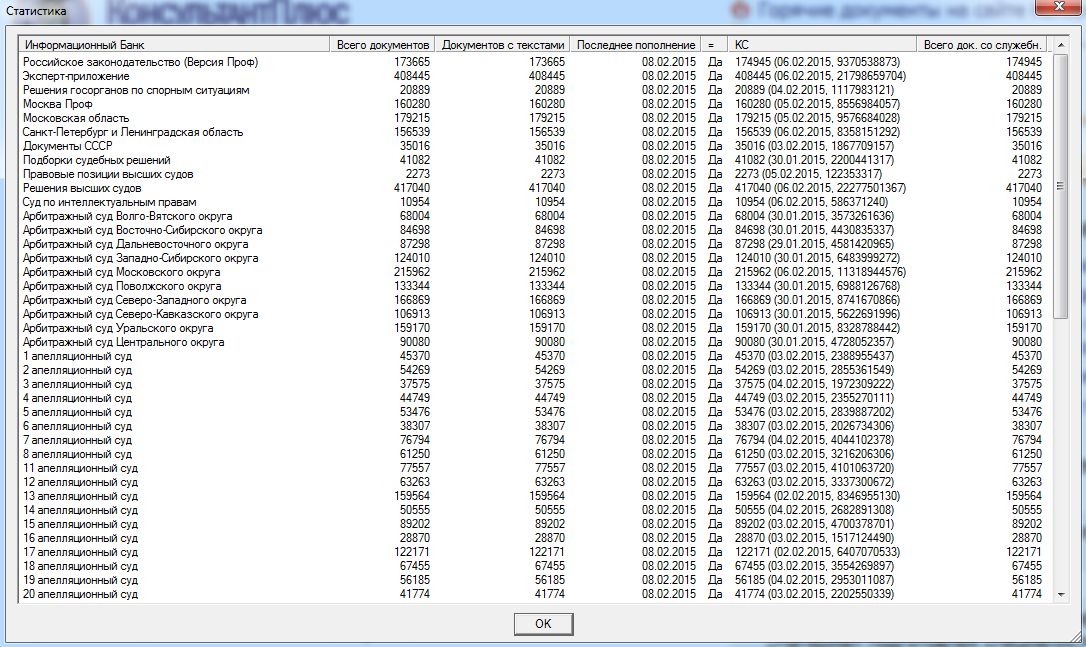The image size is (1086, 647).
Task: Select the 7 апелляционный суд row
Action: click(533, 439)
